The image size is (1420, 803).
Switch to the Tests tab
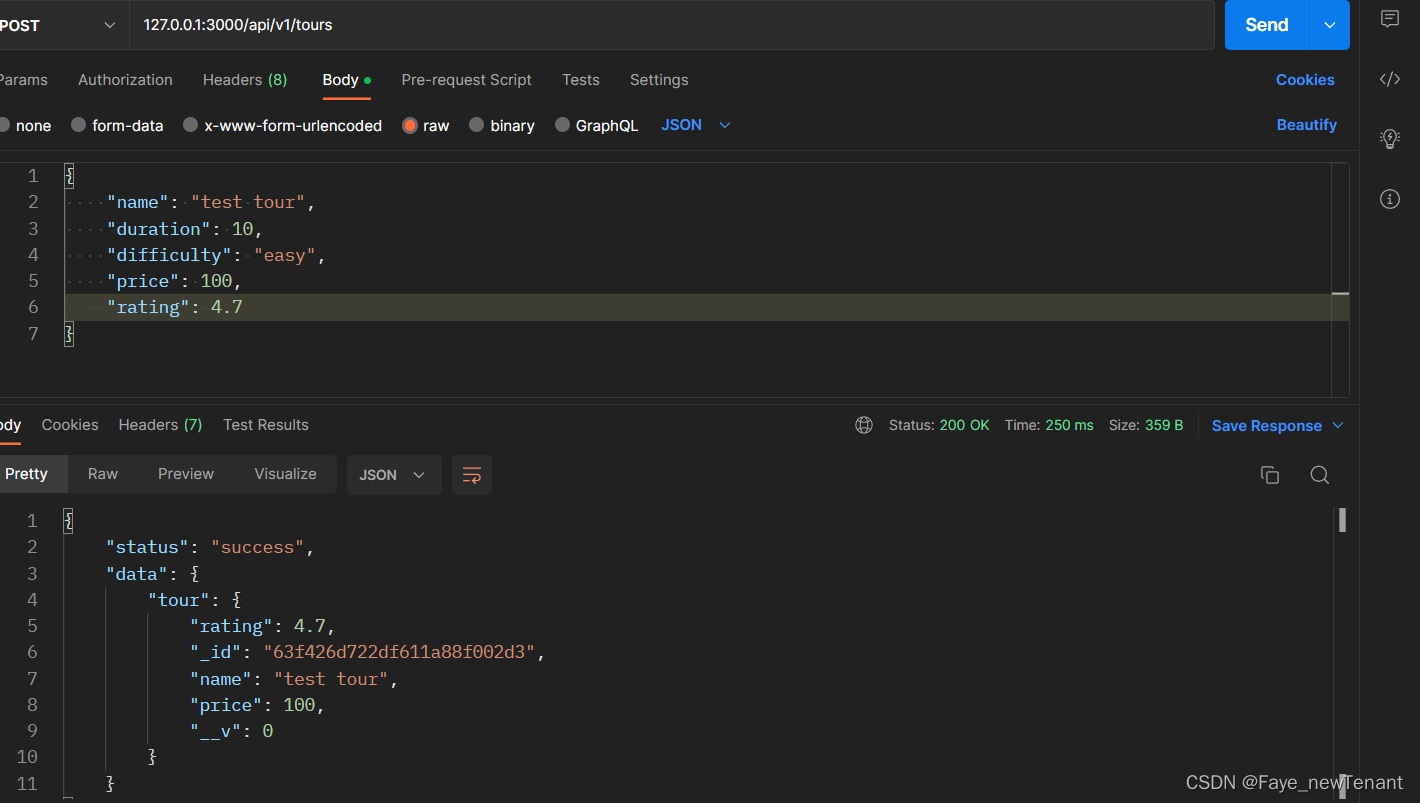point(580,80)
